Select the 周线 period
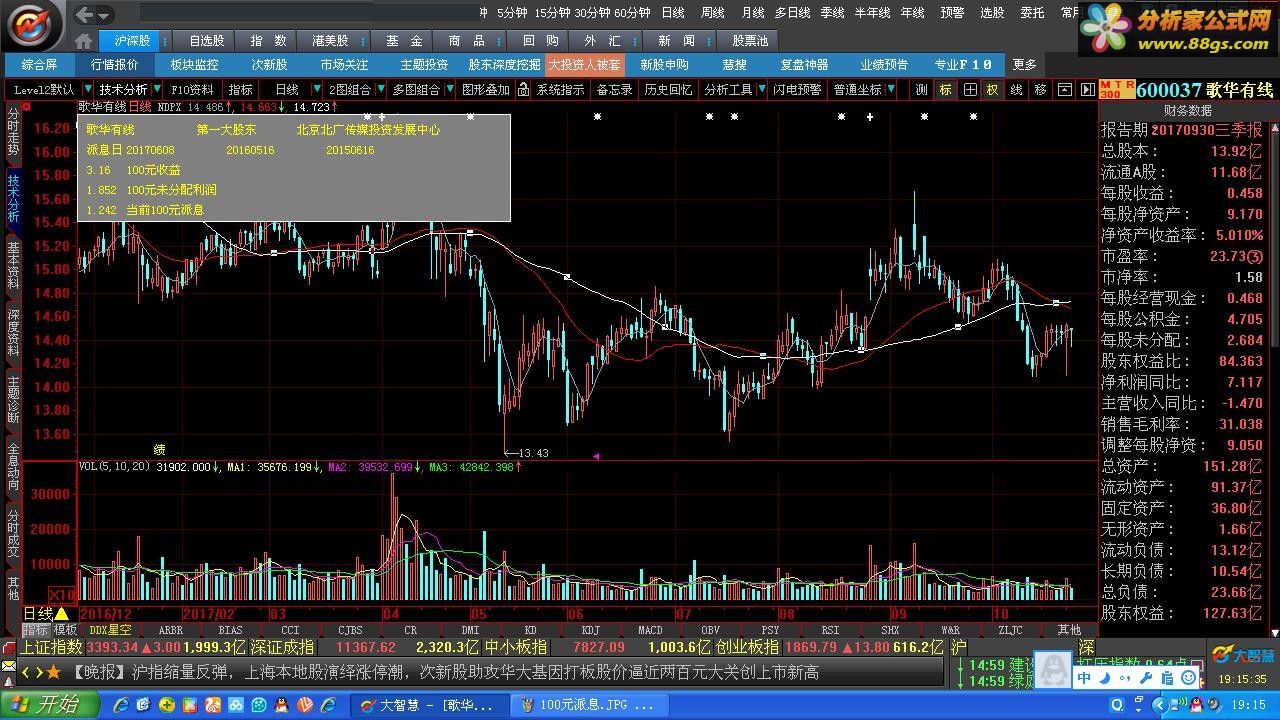The image size is (1280, 720). point(713,13)
